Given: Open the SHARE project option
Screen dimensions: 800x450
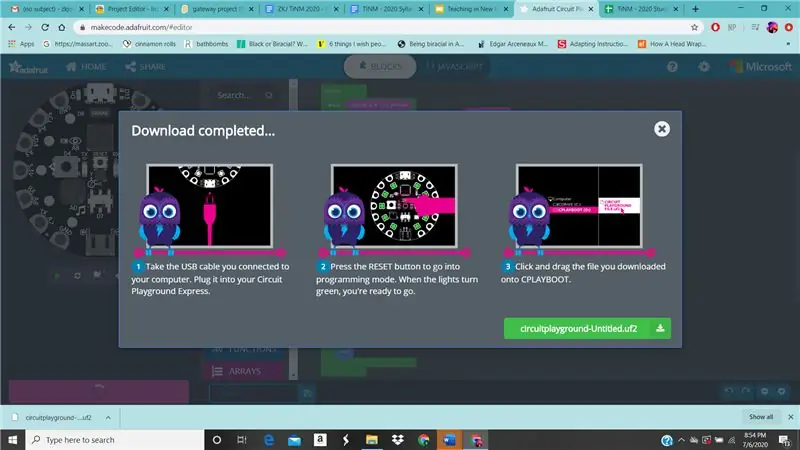Looking at the screenshot, I should click(x=145, y=67).
